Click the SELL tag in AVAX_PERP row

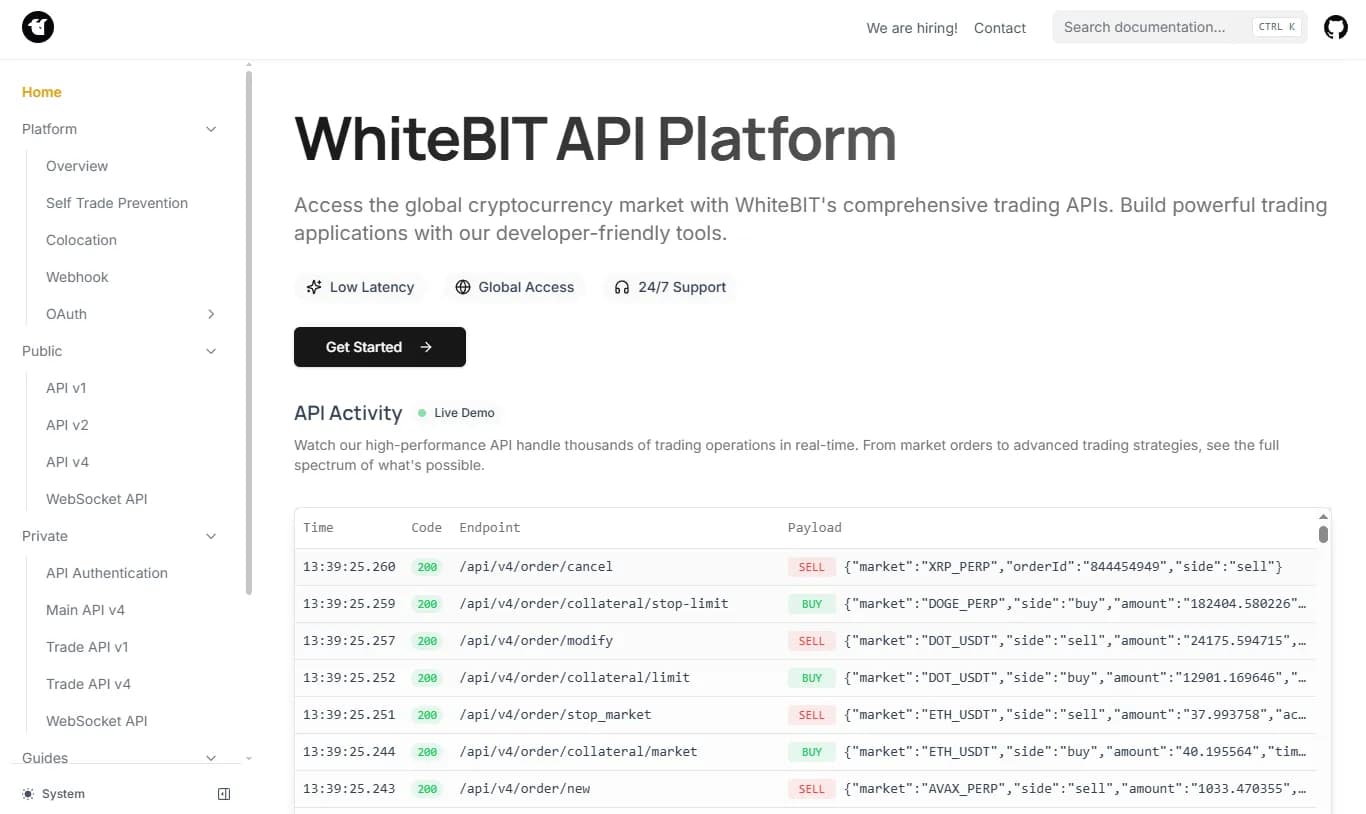pos(812,789)
